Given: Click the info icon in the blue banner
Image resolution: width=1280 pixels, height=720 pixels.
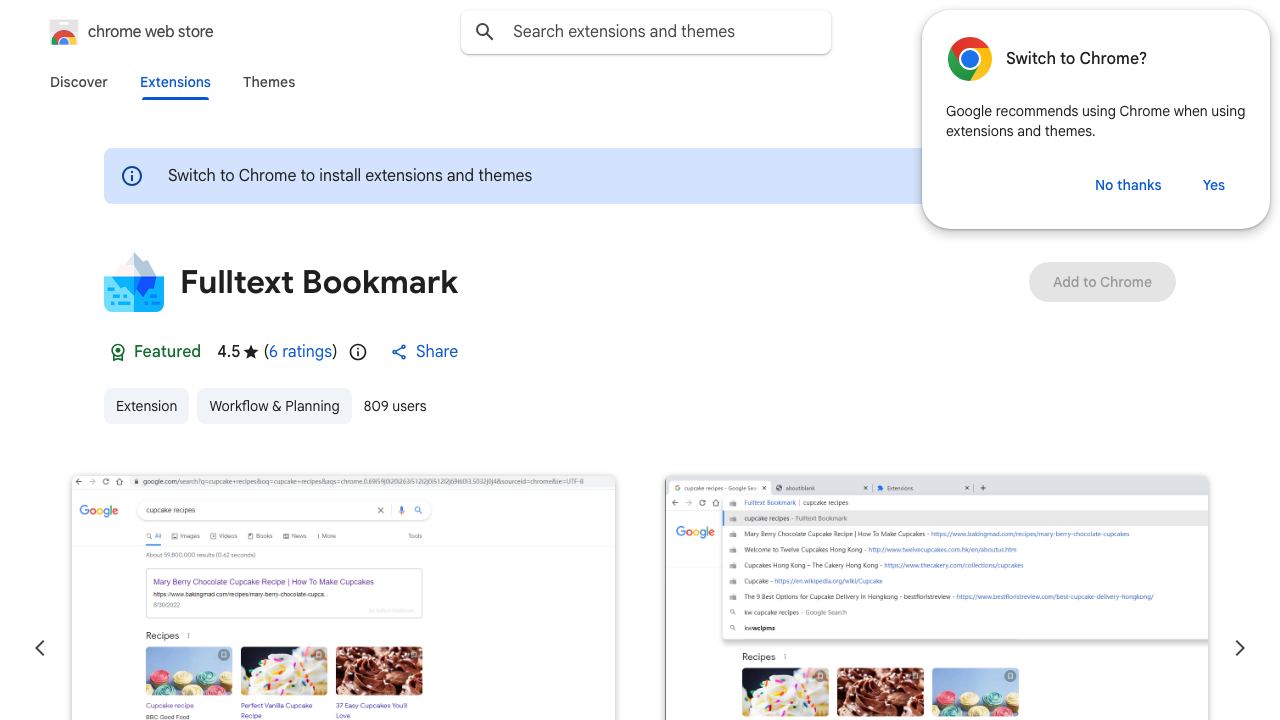Looking at the screenshot, I should [x=132, y=176].
